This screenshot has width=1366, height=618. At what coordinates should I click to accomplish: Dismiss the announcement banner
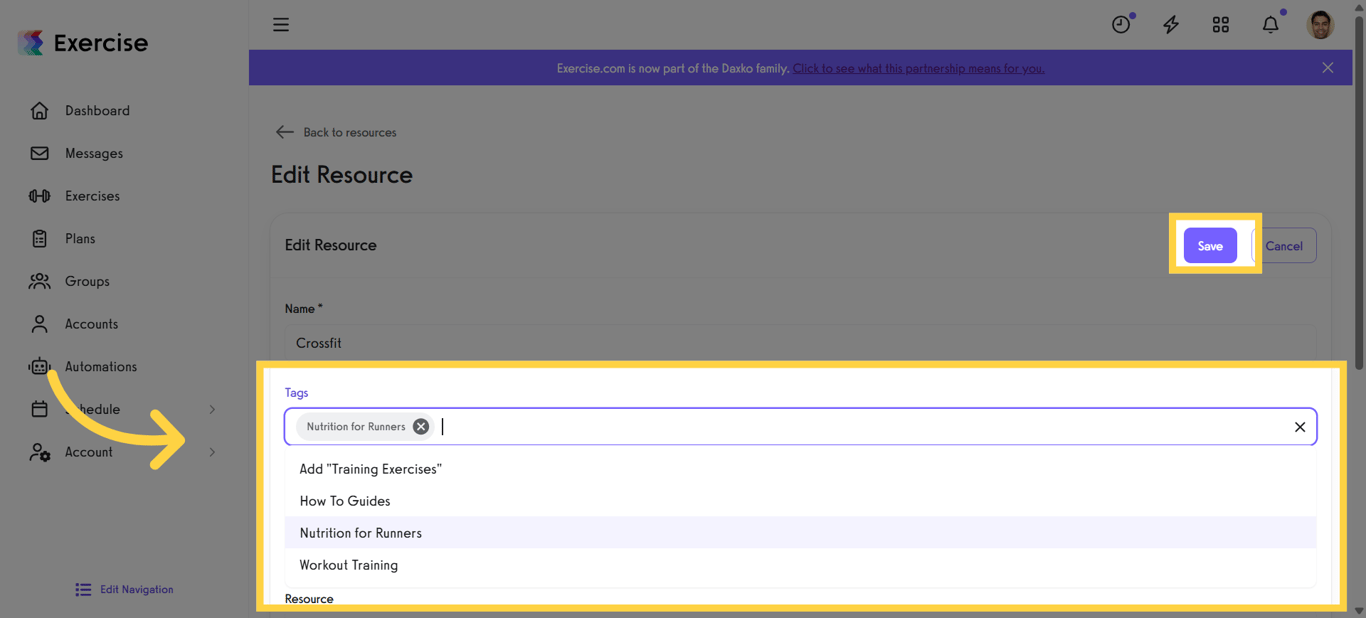point(1328,68)
